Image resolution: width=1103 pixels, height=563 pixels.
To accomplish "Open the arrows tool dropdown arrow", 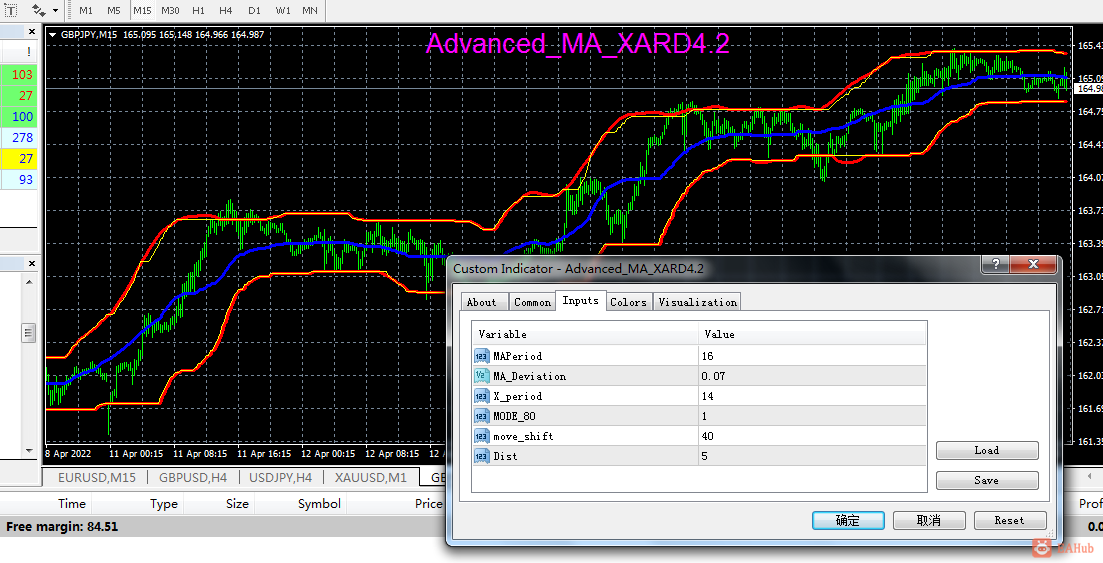I will point(56,11).
